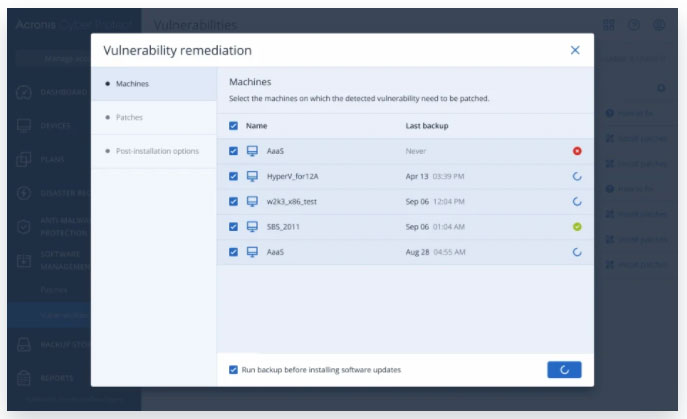This screenshot has height=419, width=687.
Task: Click the computer icon beside HyperV_for12A
Action: 252,177
